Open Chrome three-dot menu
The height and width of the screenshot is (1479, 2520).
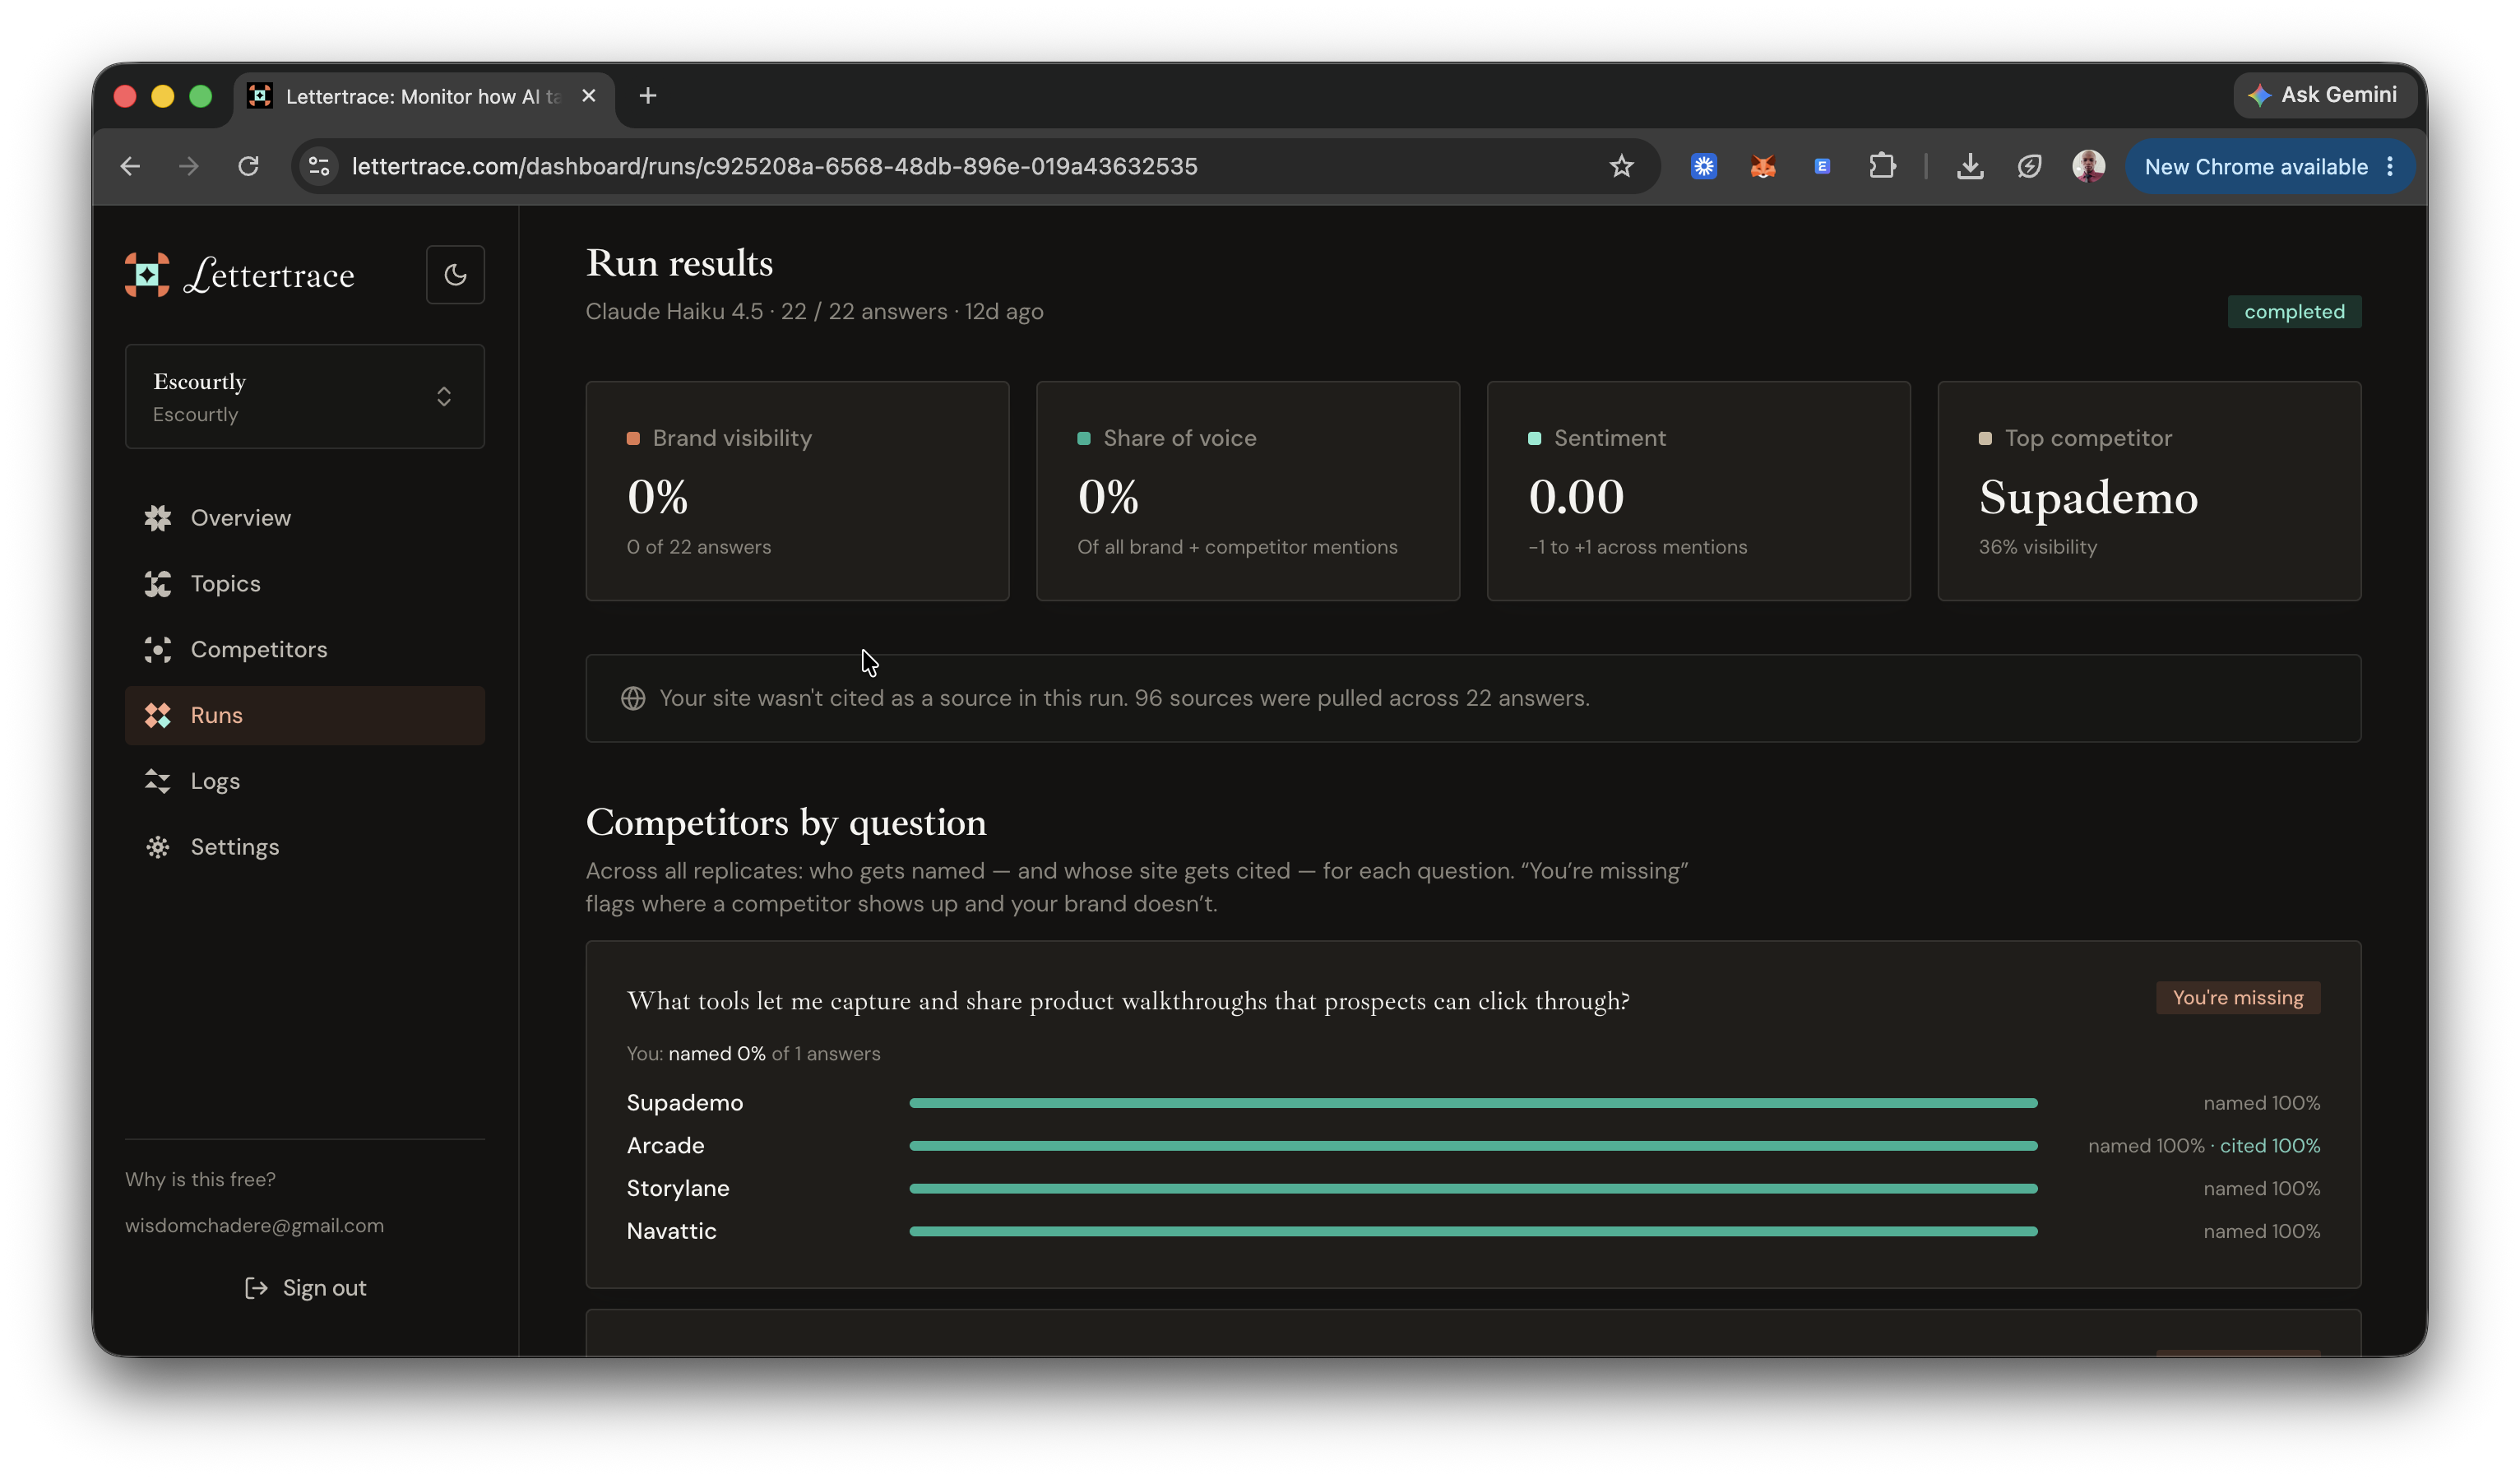point(2390,166)
